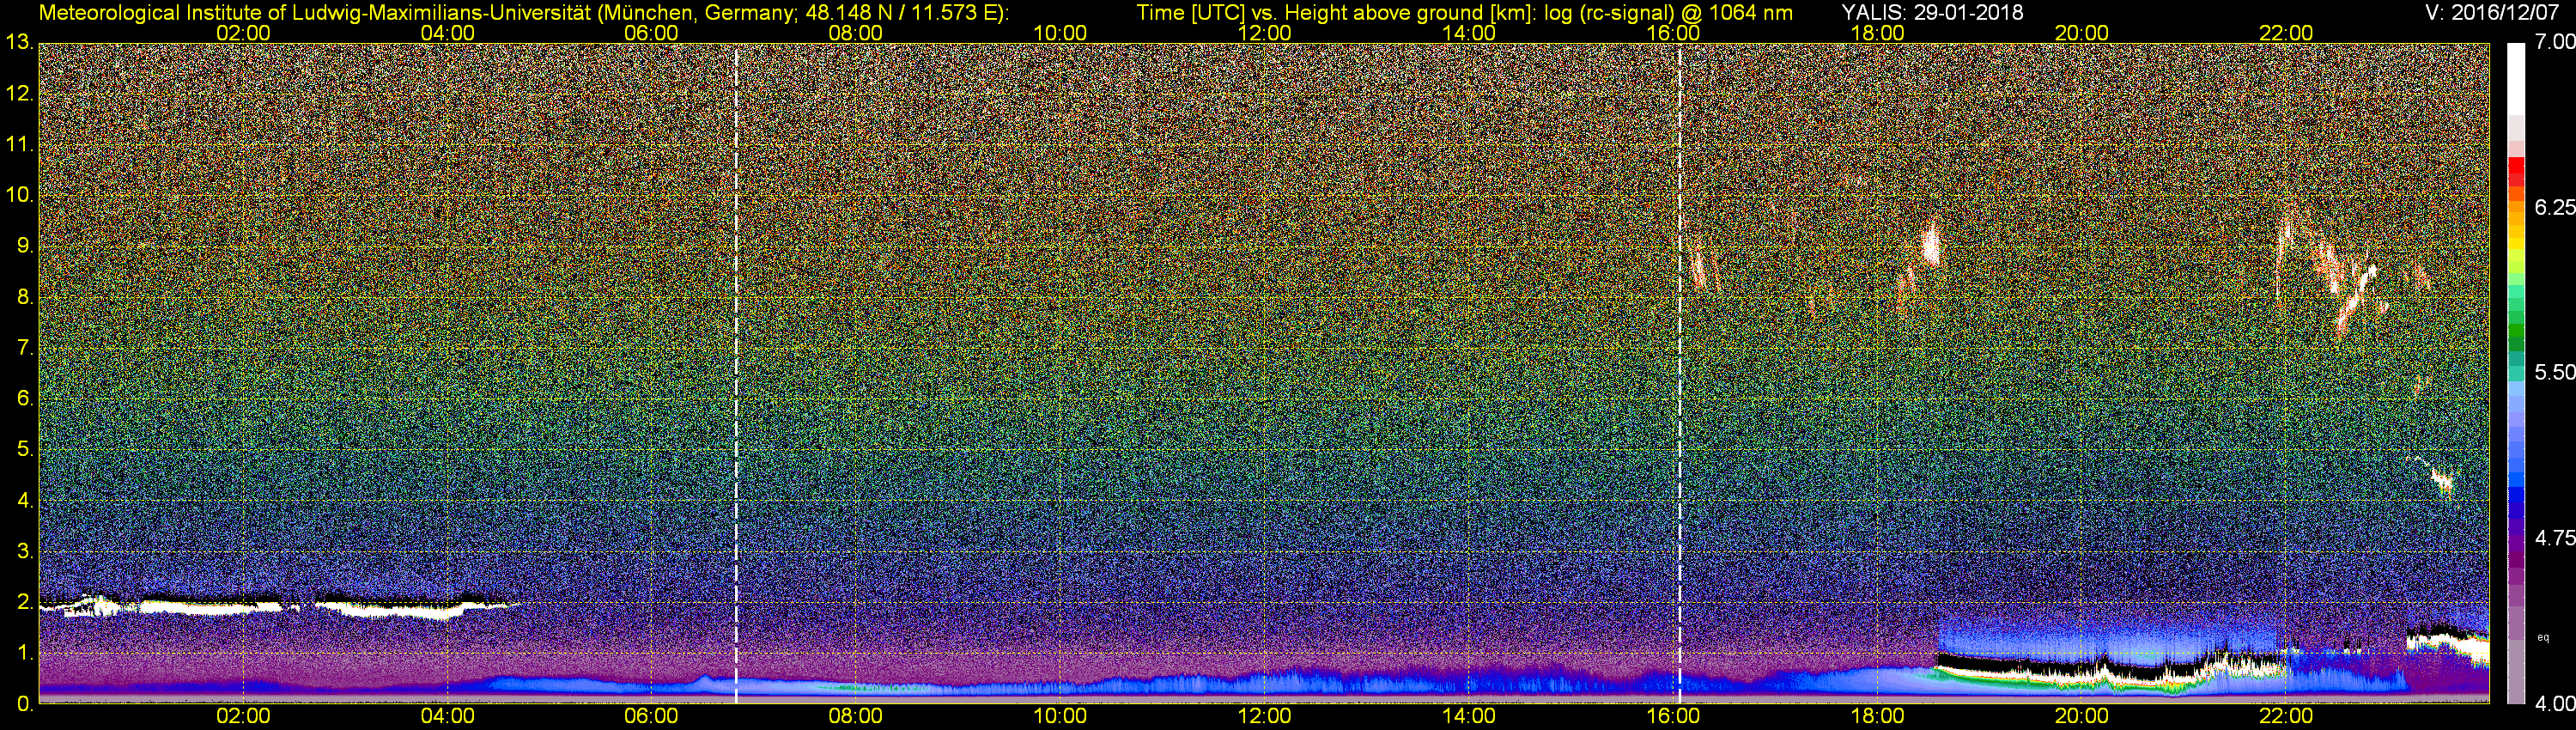Screen dimensions: 2576x730
Task: Select the 04:00 label on the top time axis
Action: (447, 32)
